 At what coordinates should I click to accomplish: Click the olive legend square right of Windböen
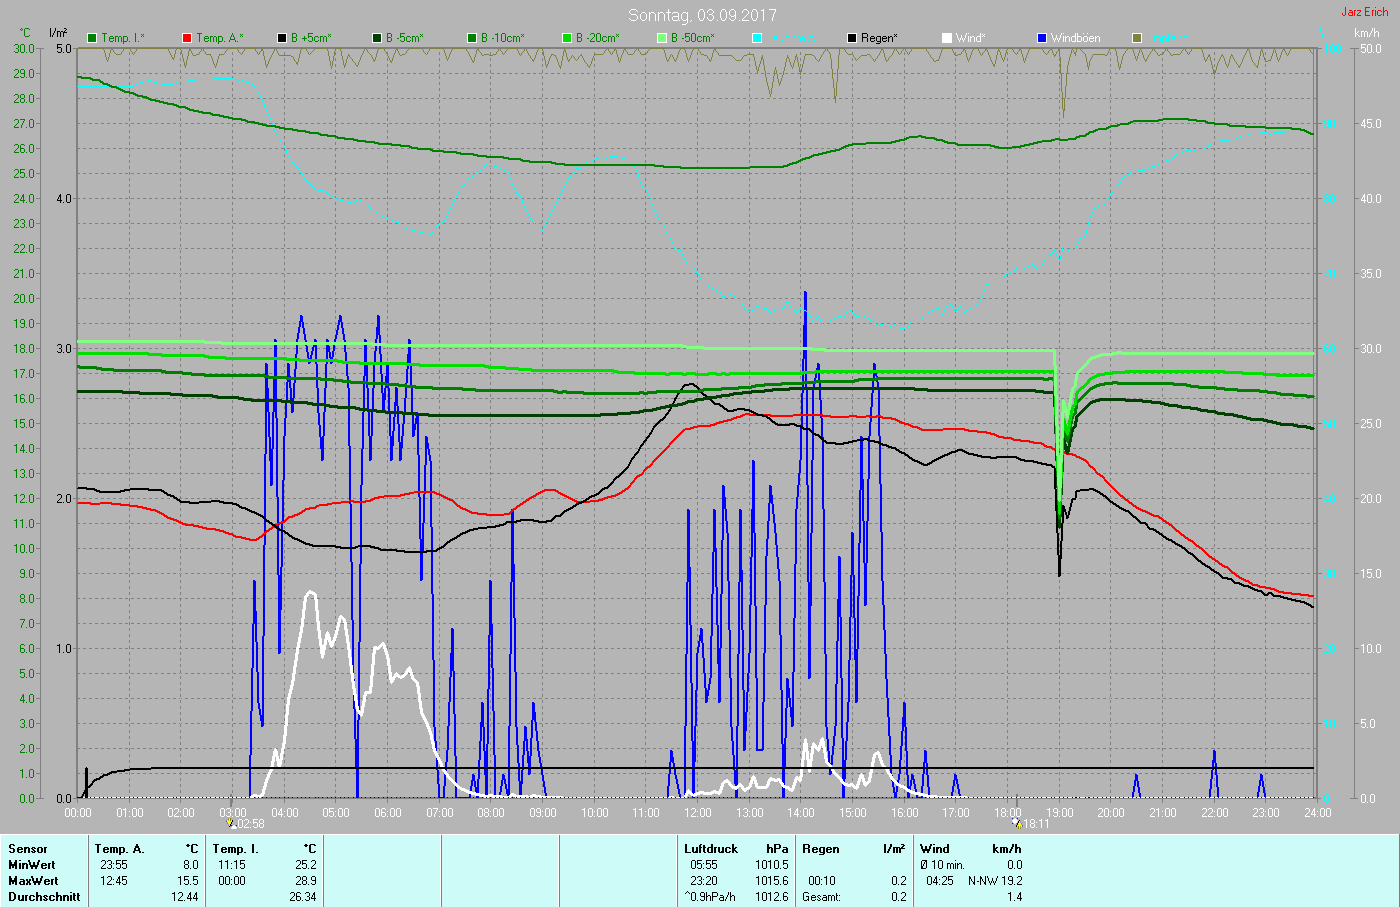click(1137, 38)
